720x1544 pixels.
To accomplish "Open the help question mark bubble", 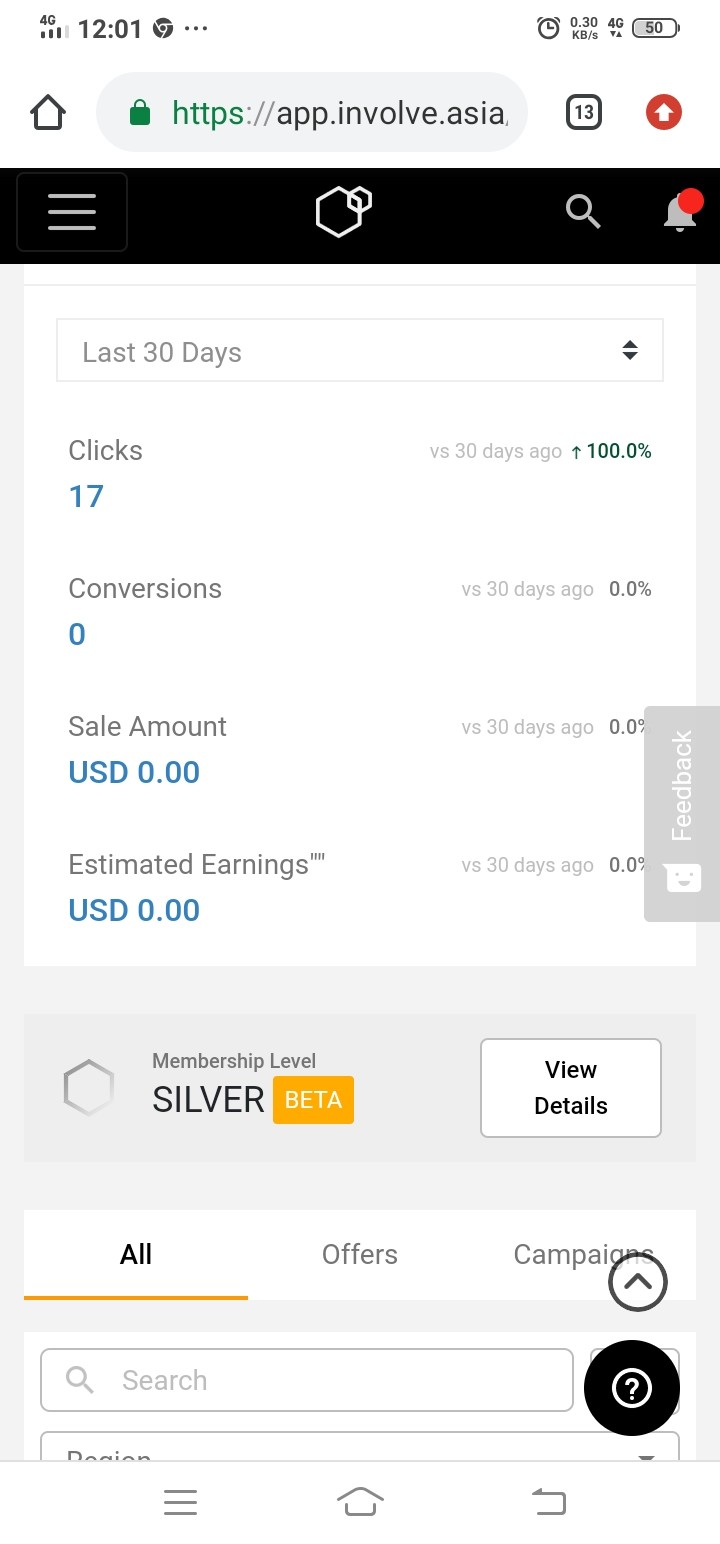I will 632,1387.
